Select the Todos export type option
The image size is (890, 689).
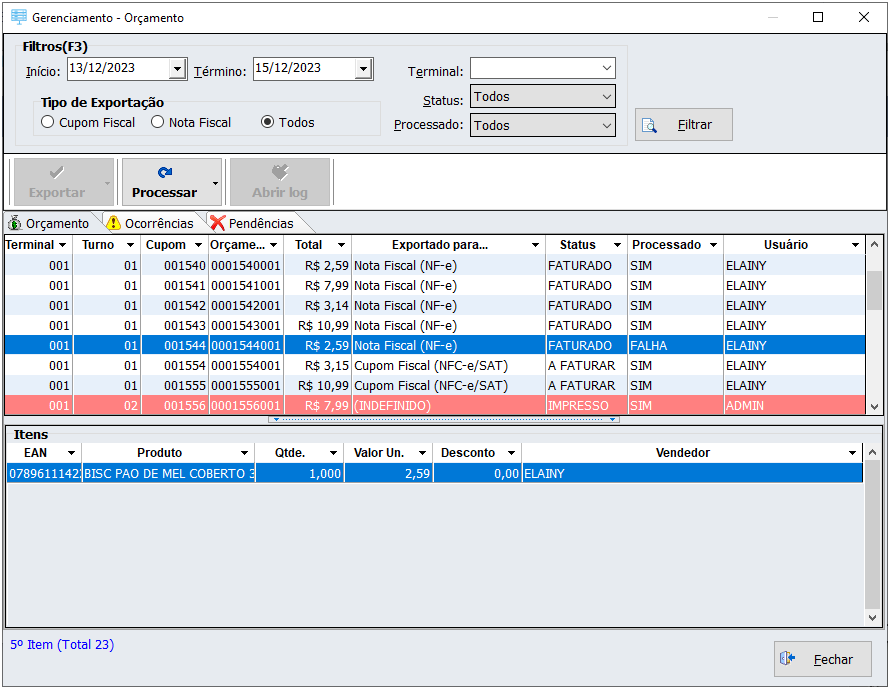tap(267, 123)
